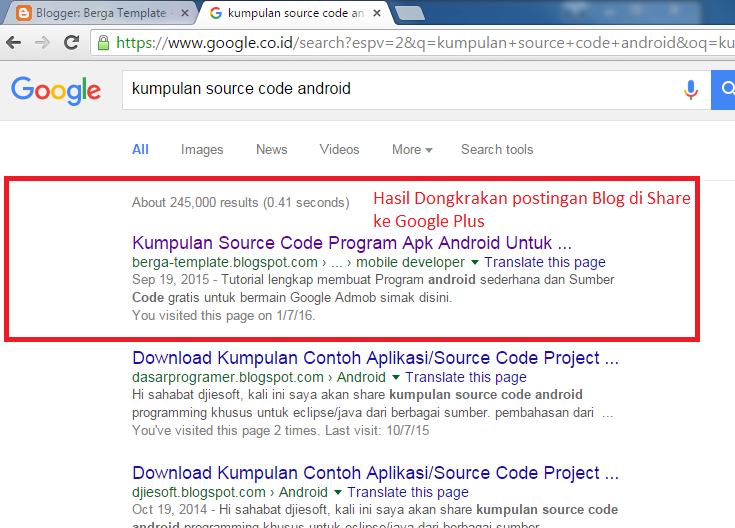Click You've visited this page 2 times text
The width and height of the screenshot is (735, 528).
280,430
